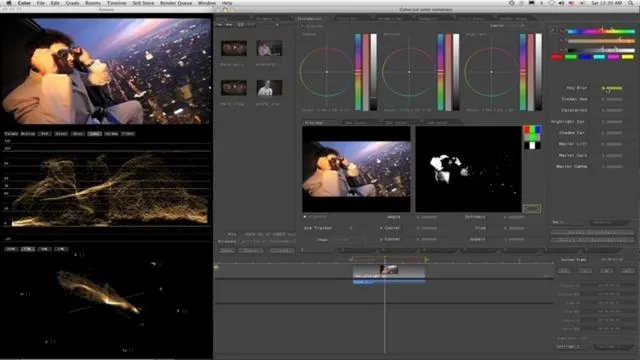This screenshot has height=360, width=640.
Task: Open the Render Queue menu
Action: 176,3
